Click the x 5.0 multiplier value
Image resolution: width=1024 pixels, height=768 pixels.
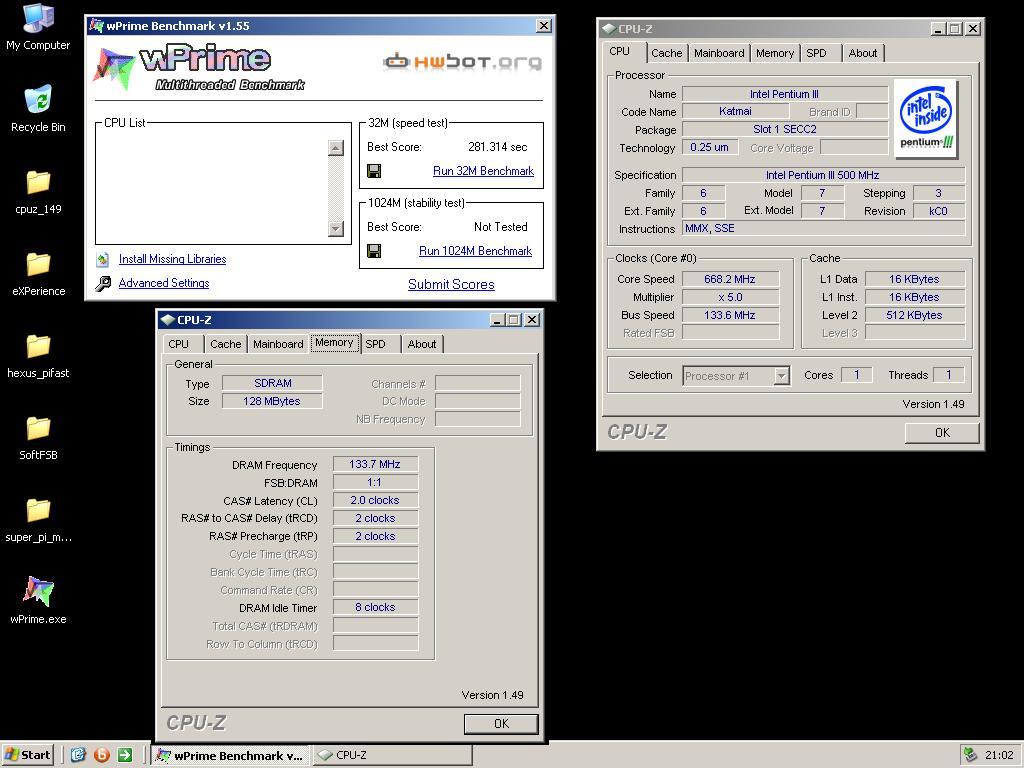click(730, 297)
